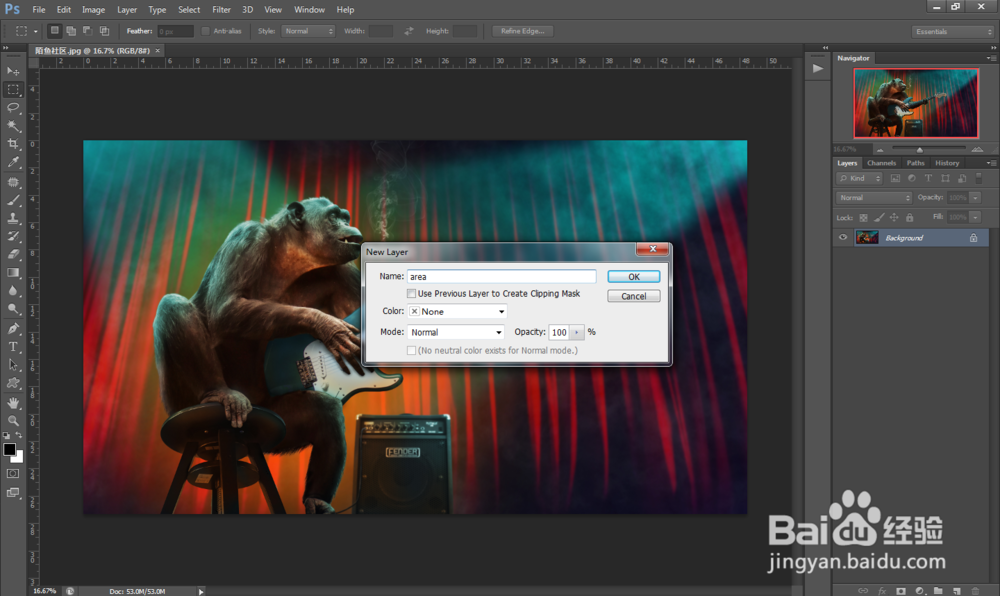The width and height of the screenshot is (1000, 596).
Task: Click Add a layer style fx icon
Action: (x=882, y=591)
